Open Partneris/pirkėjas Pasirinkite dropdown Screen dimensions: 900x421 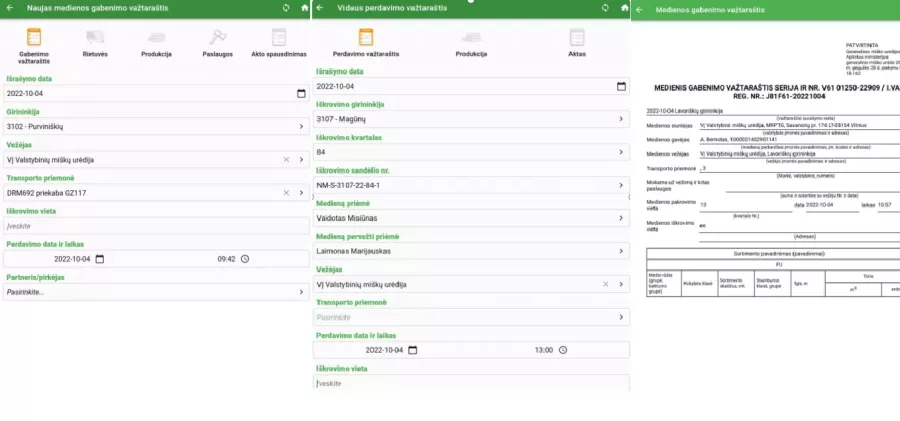[301, 292]
